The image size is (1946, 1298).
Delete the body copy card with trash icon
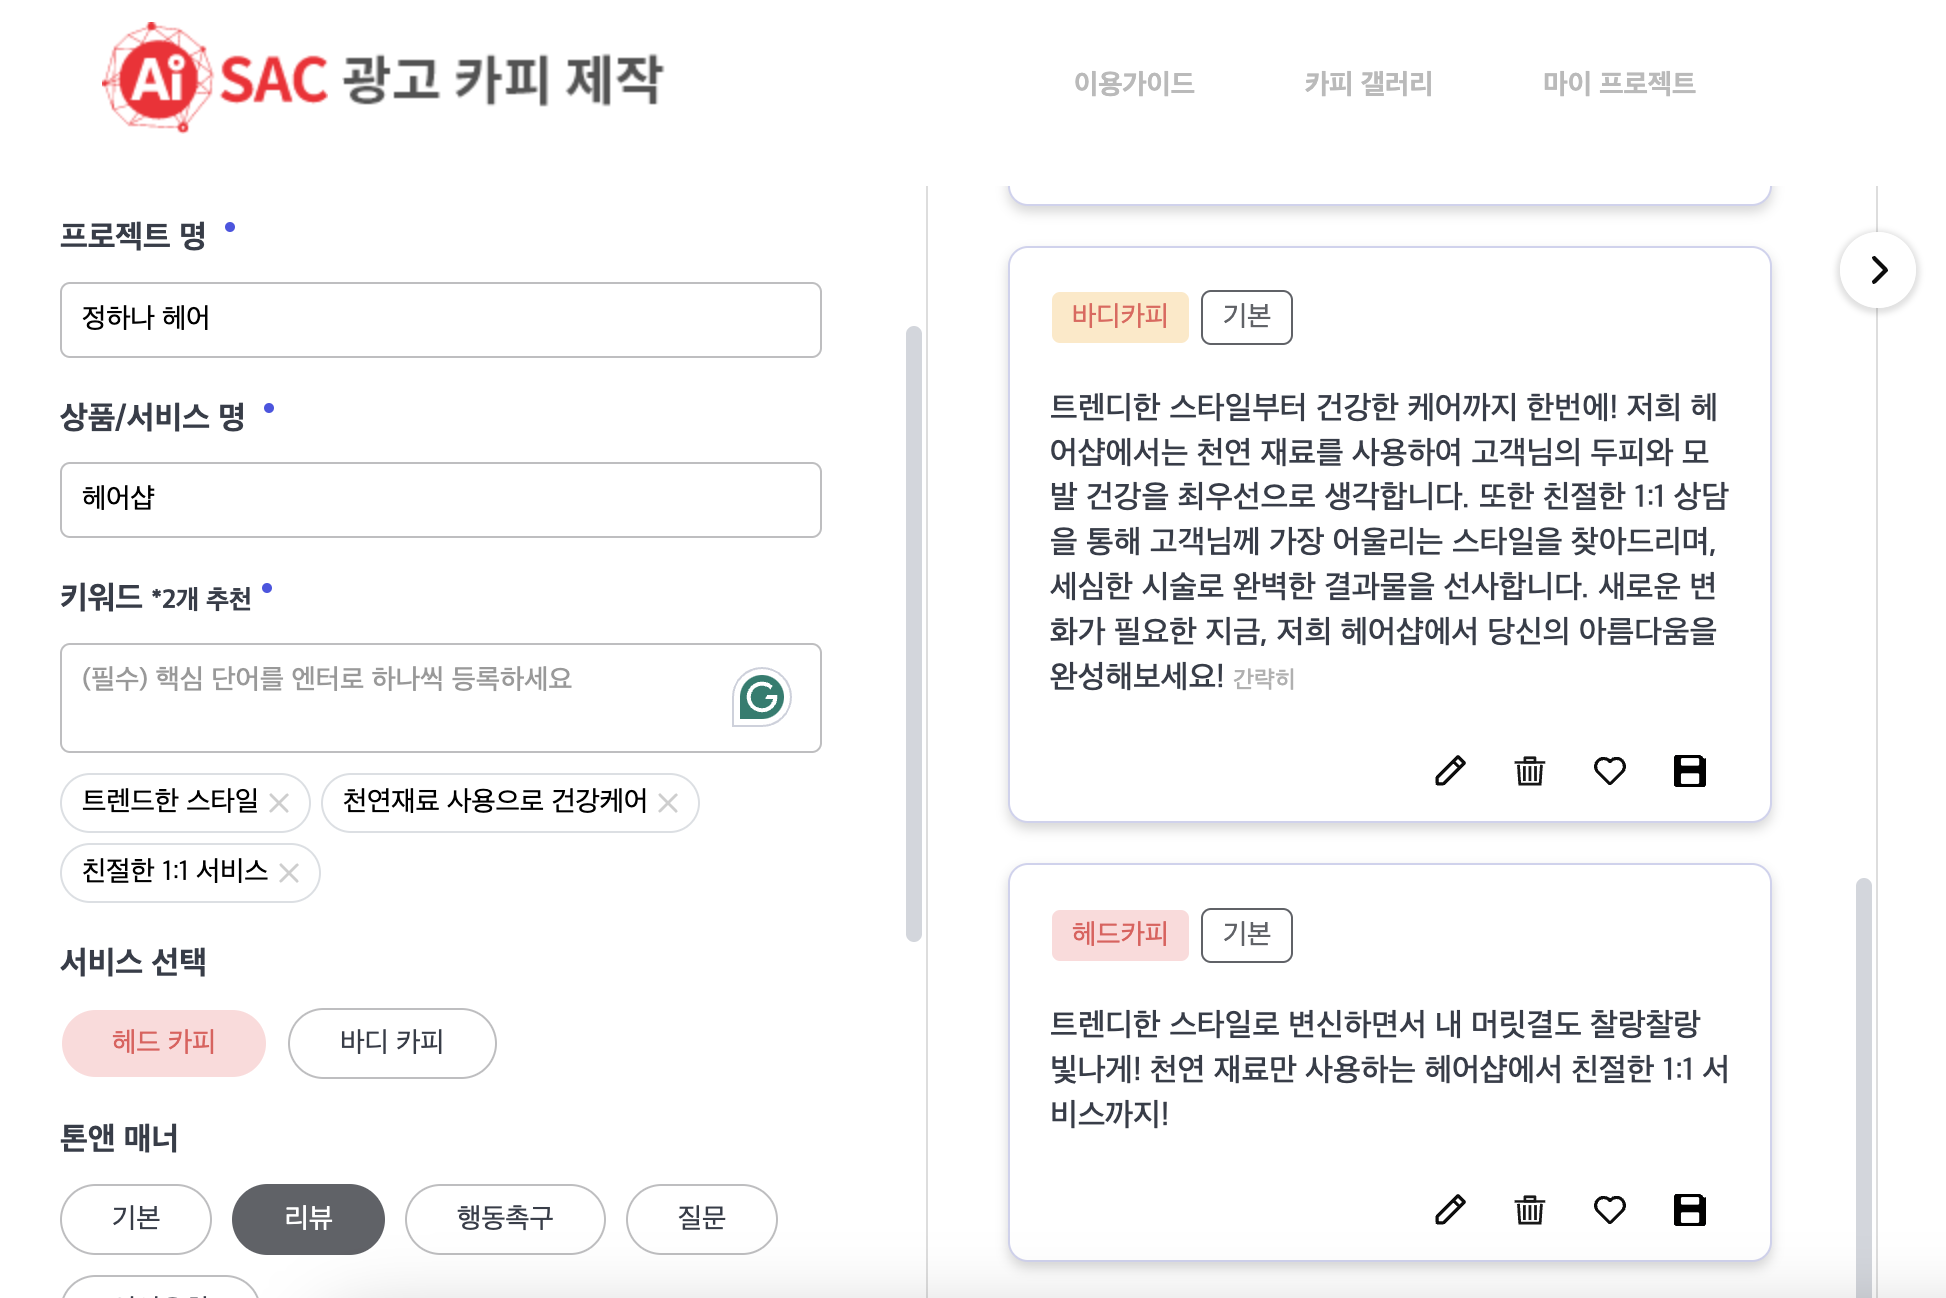(x=1529, y=771)
